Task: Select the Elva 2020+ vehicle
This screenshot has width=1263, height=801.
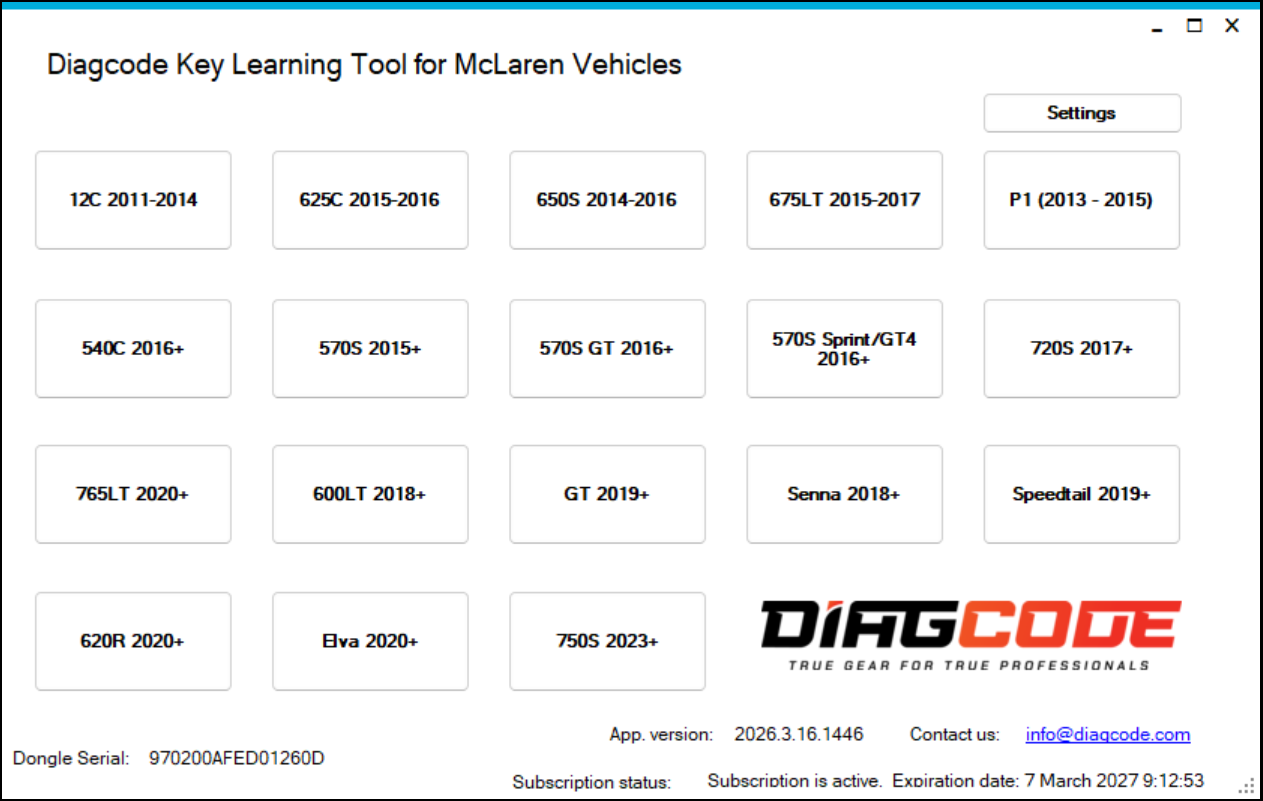Action: point(370,641)
